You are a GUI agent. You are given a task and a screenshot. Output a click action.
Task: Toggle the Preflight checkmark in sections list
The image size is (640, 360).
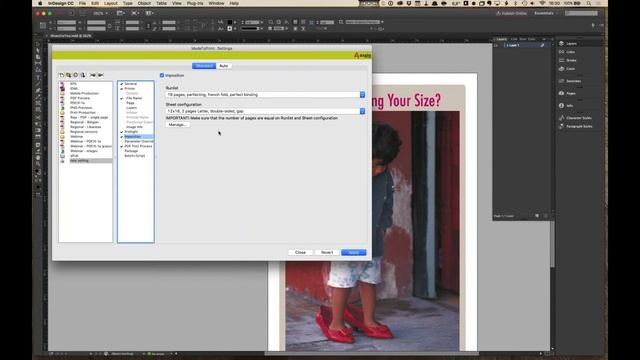point(122,132)
